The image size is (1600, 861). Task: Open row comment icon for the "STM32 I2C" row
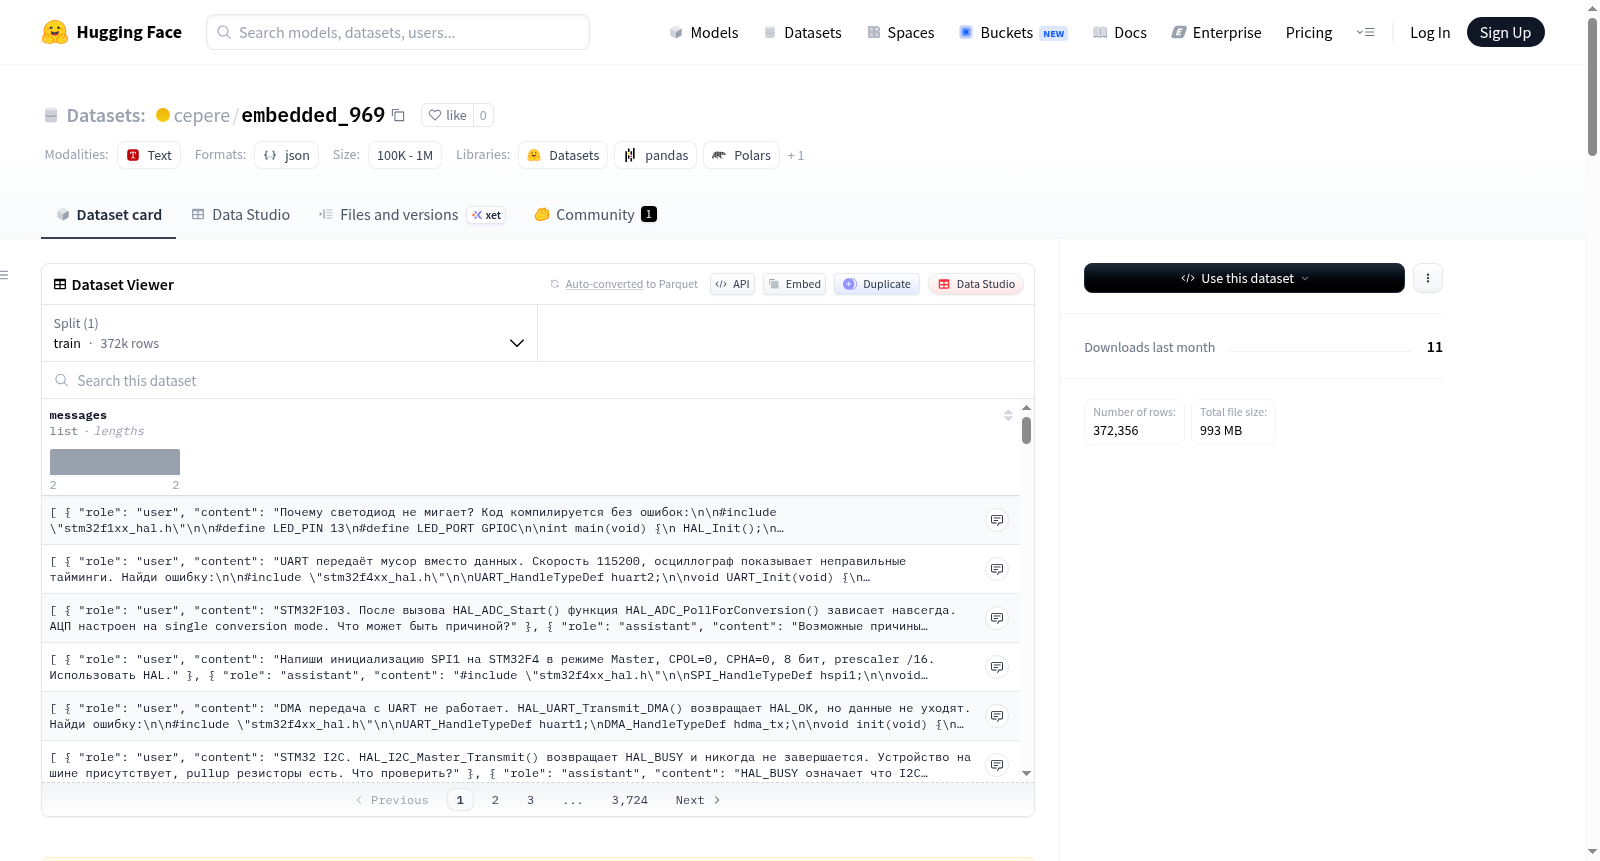(x=997, y=765)
